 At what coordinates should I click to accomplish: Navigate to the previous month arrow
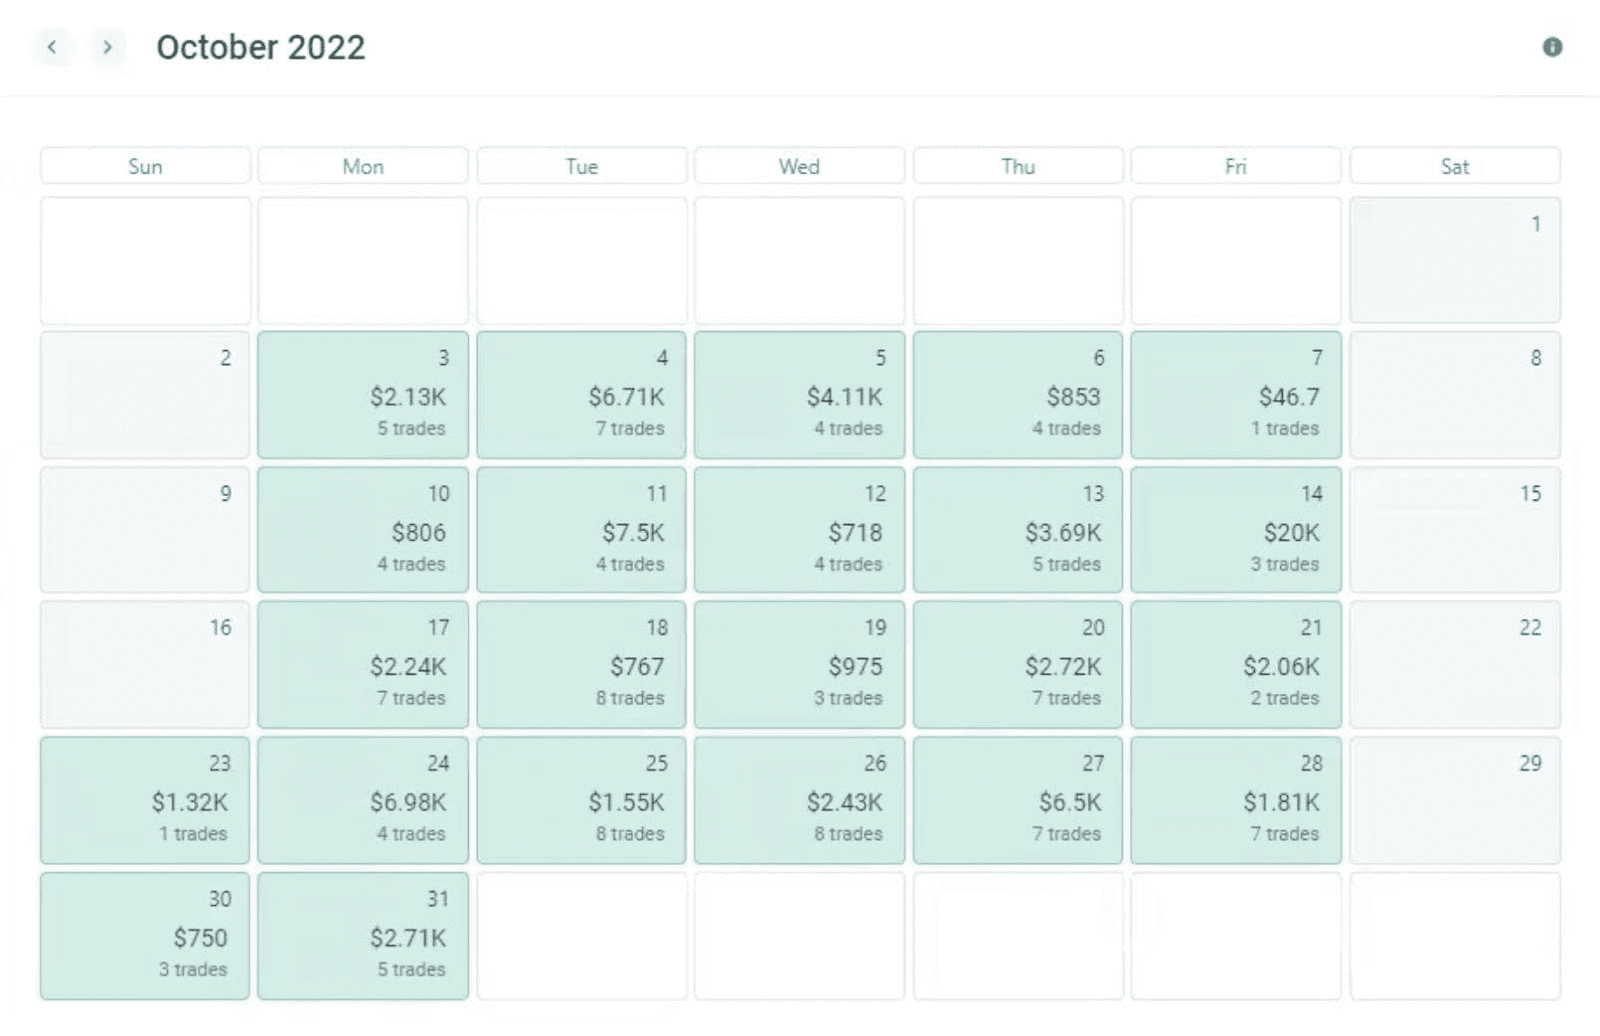coord(54,47)
